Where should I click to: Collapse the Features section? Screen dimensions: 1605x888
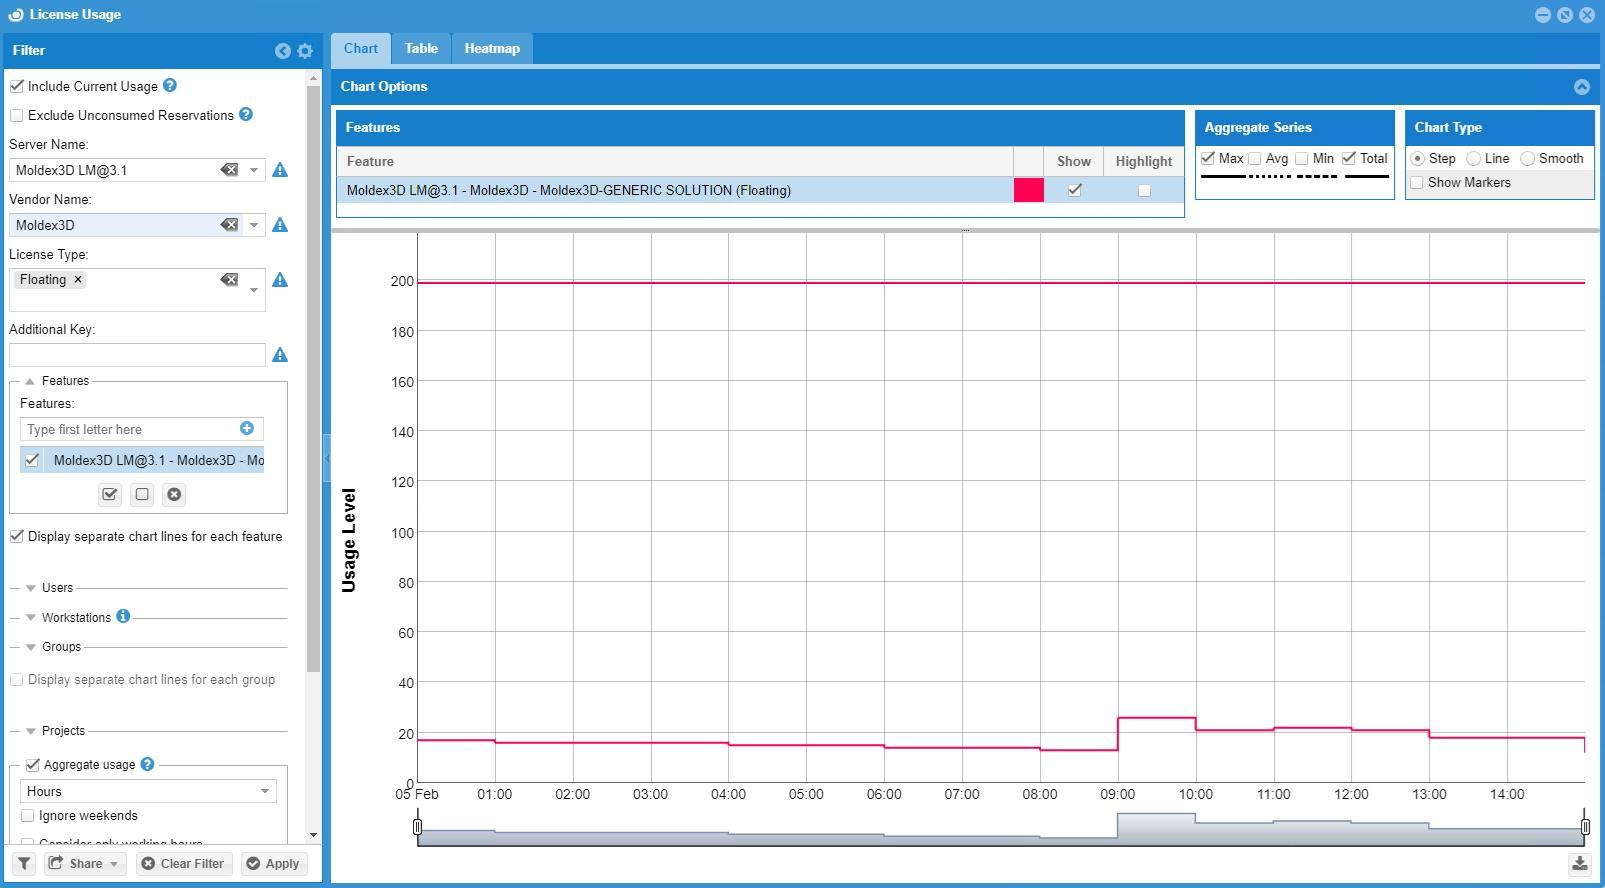click(30, 381)
